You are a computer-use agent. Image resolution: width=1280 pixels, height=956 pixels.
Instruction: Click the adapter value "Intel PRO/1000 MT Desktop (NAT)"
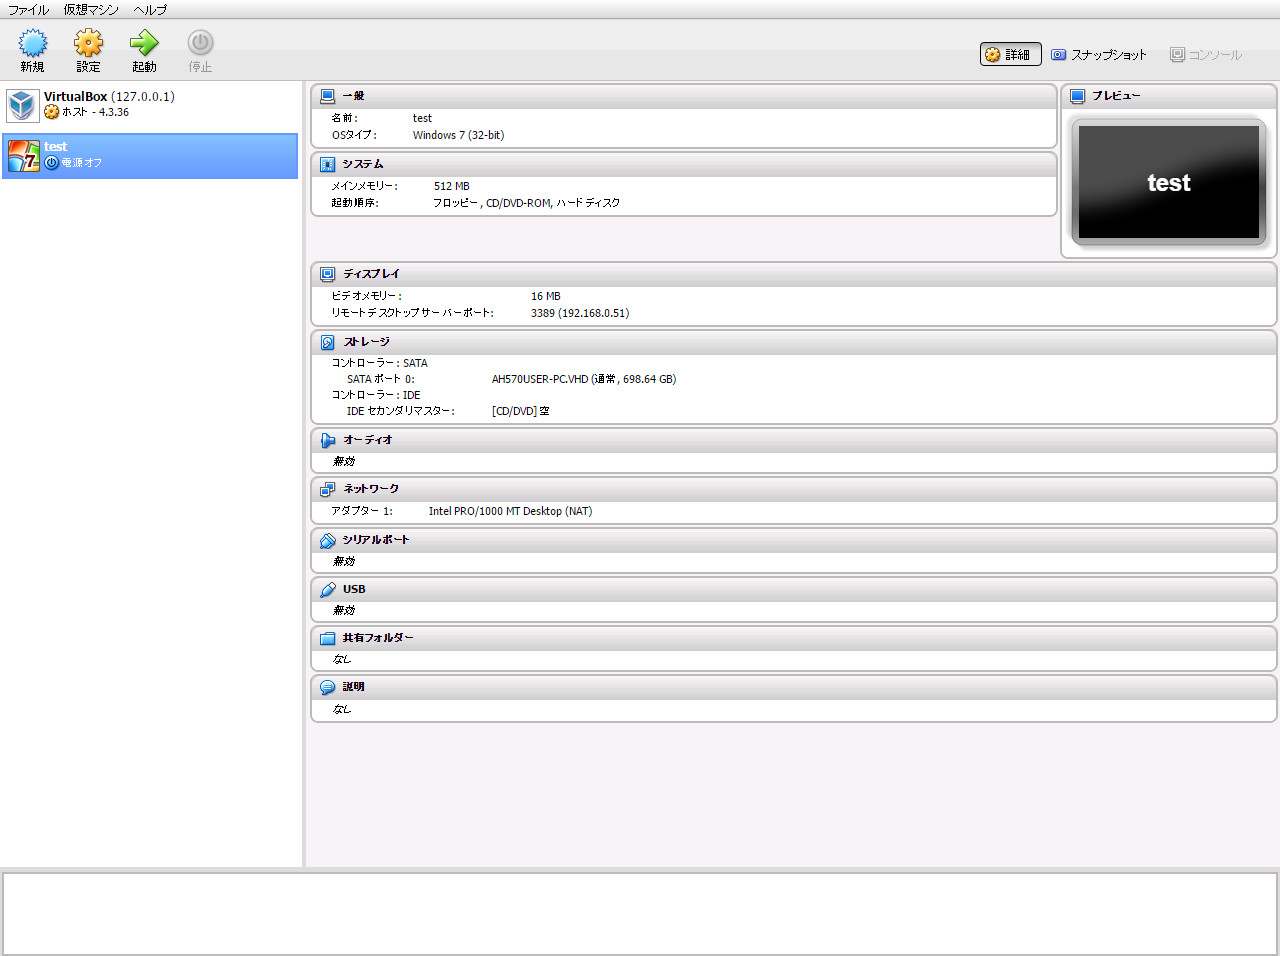pos(510,511)
